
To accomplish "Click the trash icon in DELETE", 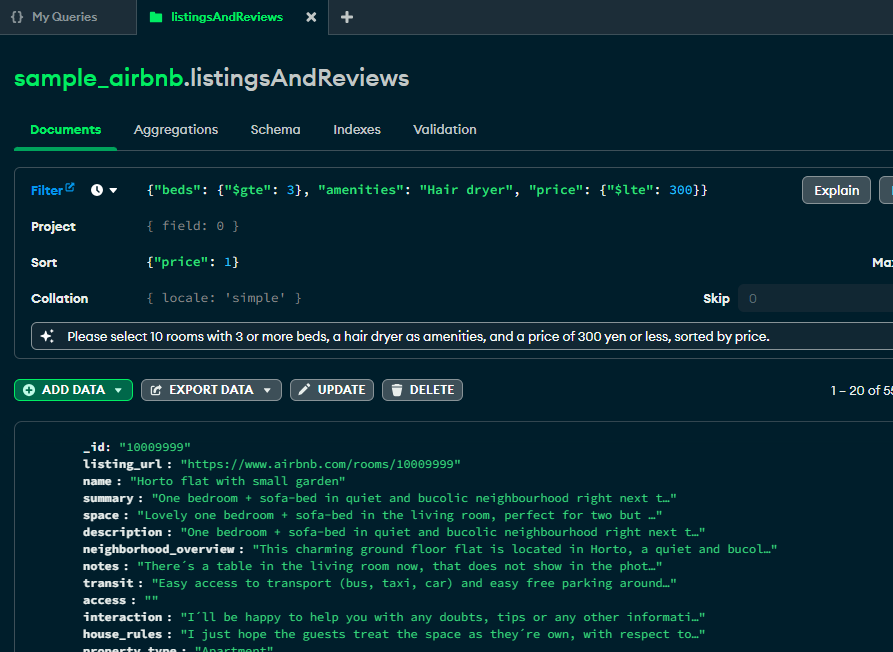I will coord(397,390).
